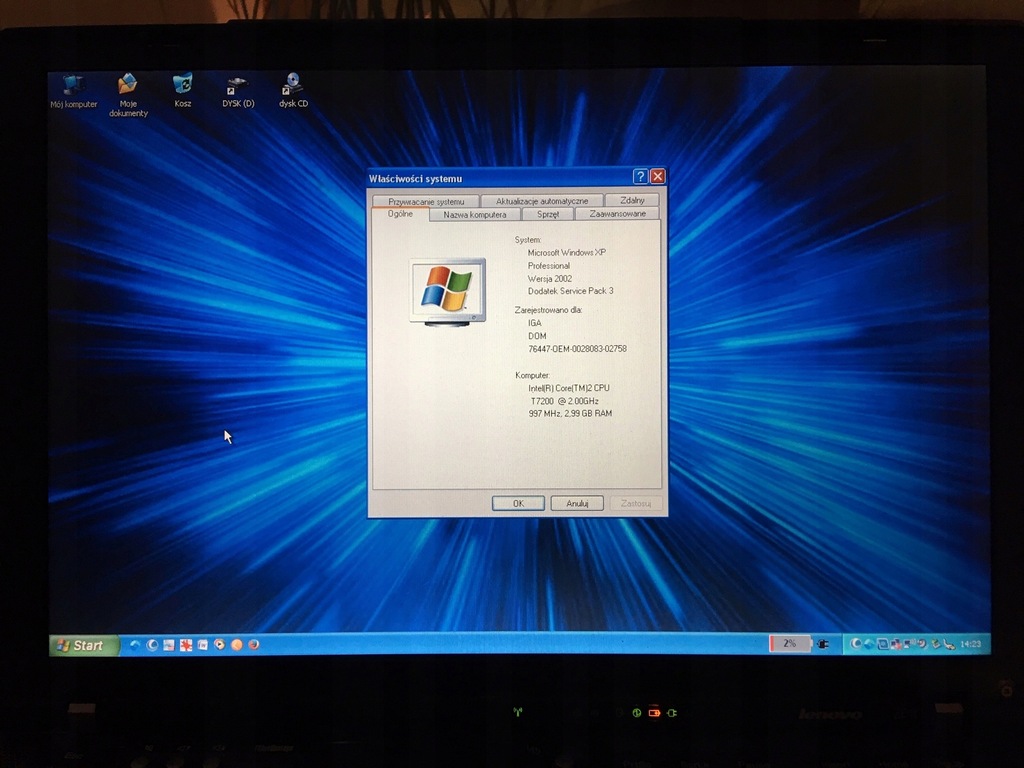Screen dimensions: 1024x768
Task: Click the blue arrow quick launch icon
Action: pos(135,645)
